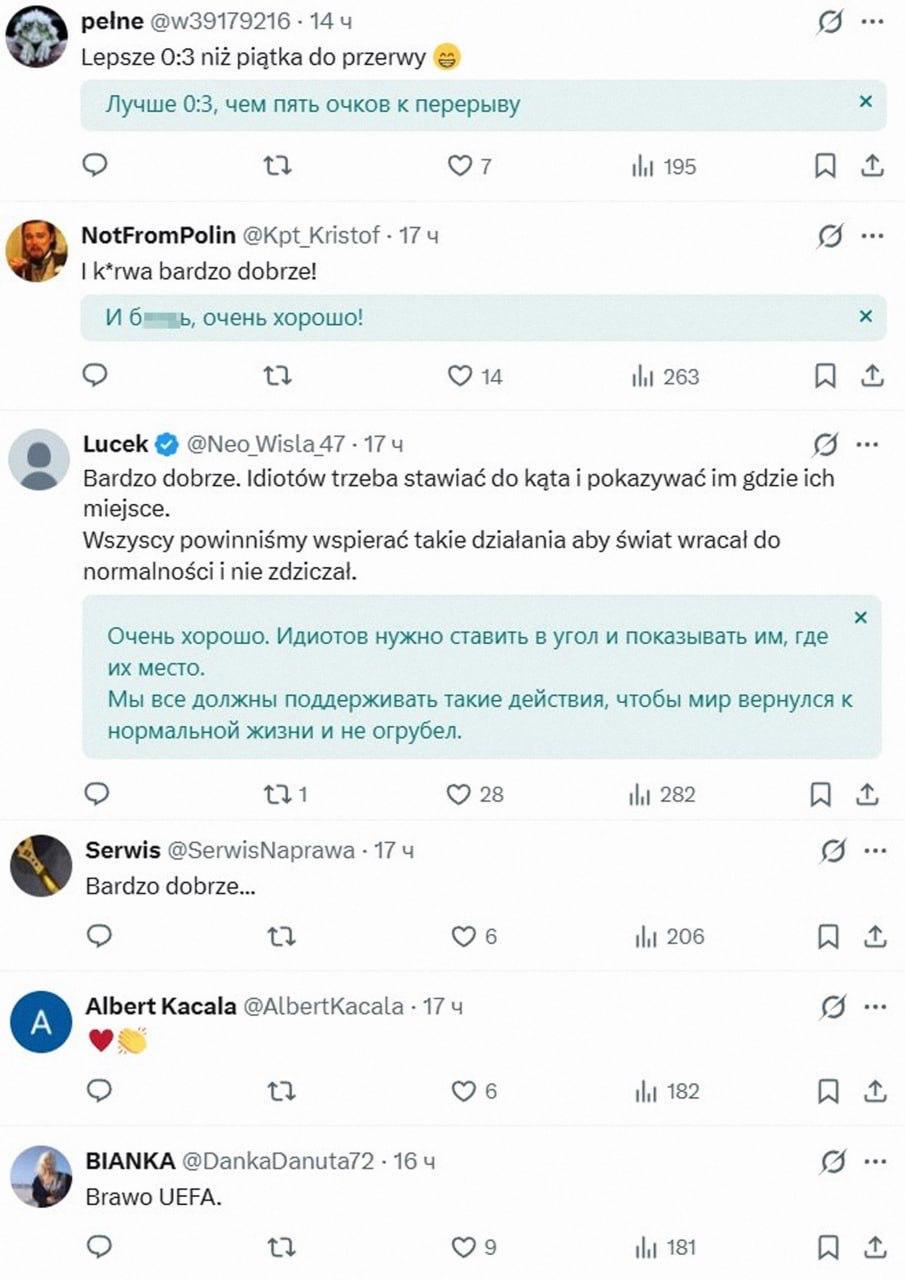Bookmark BIANKA's 'Brawo UEFA' post
Viewport: 905px width, 1280px height.
coord(826,1247)
